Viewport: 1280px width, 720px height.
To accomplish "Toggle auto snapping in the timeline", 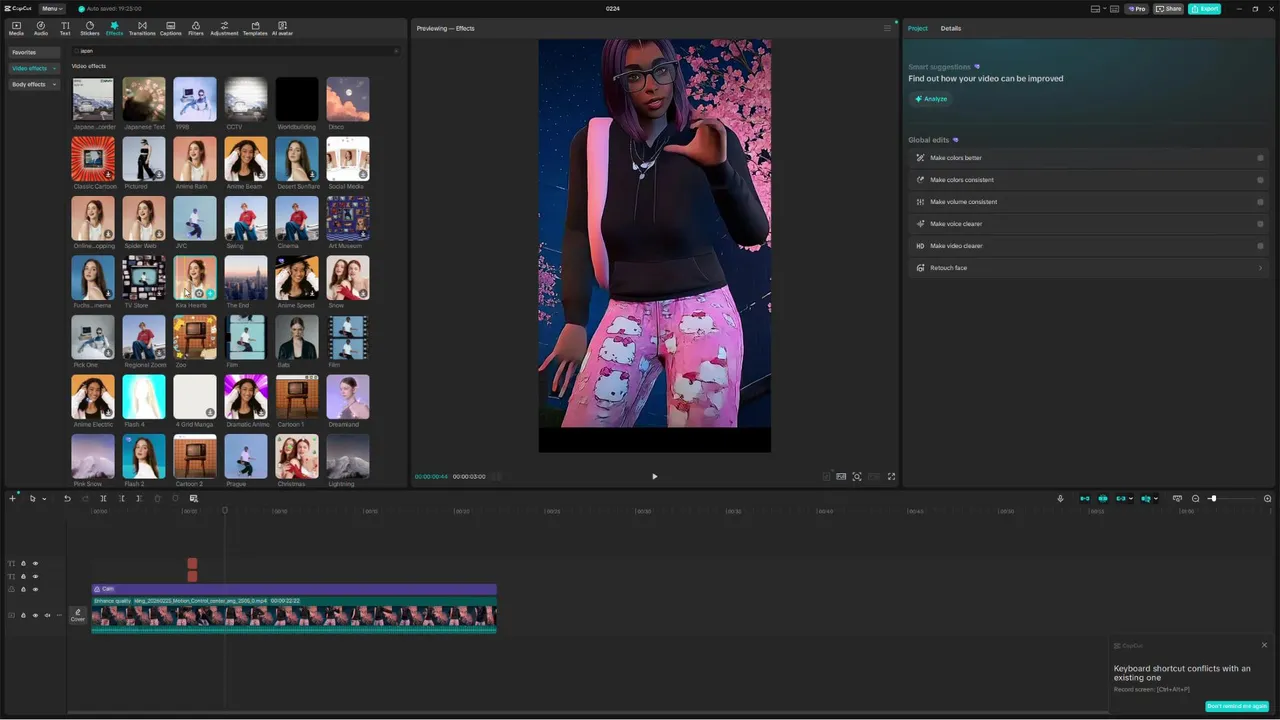I will tap(1103, 498).
